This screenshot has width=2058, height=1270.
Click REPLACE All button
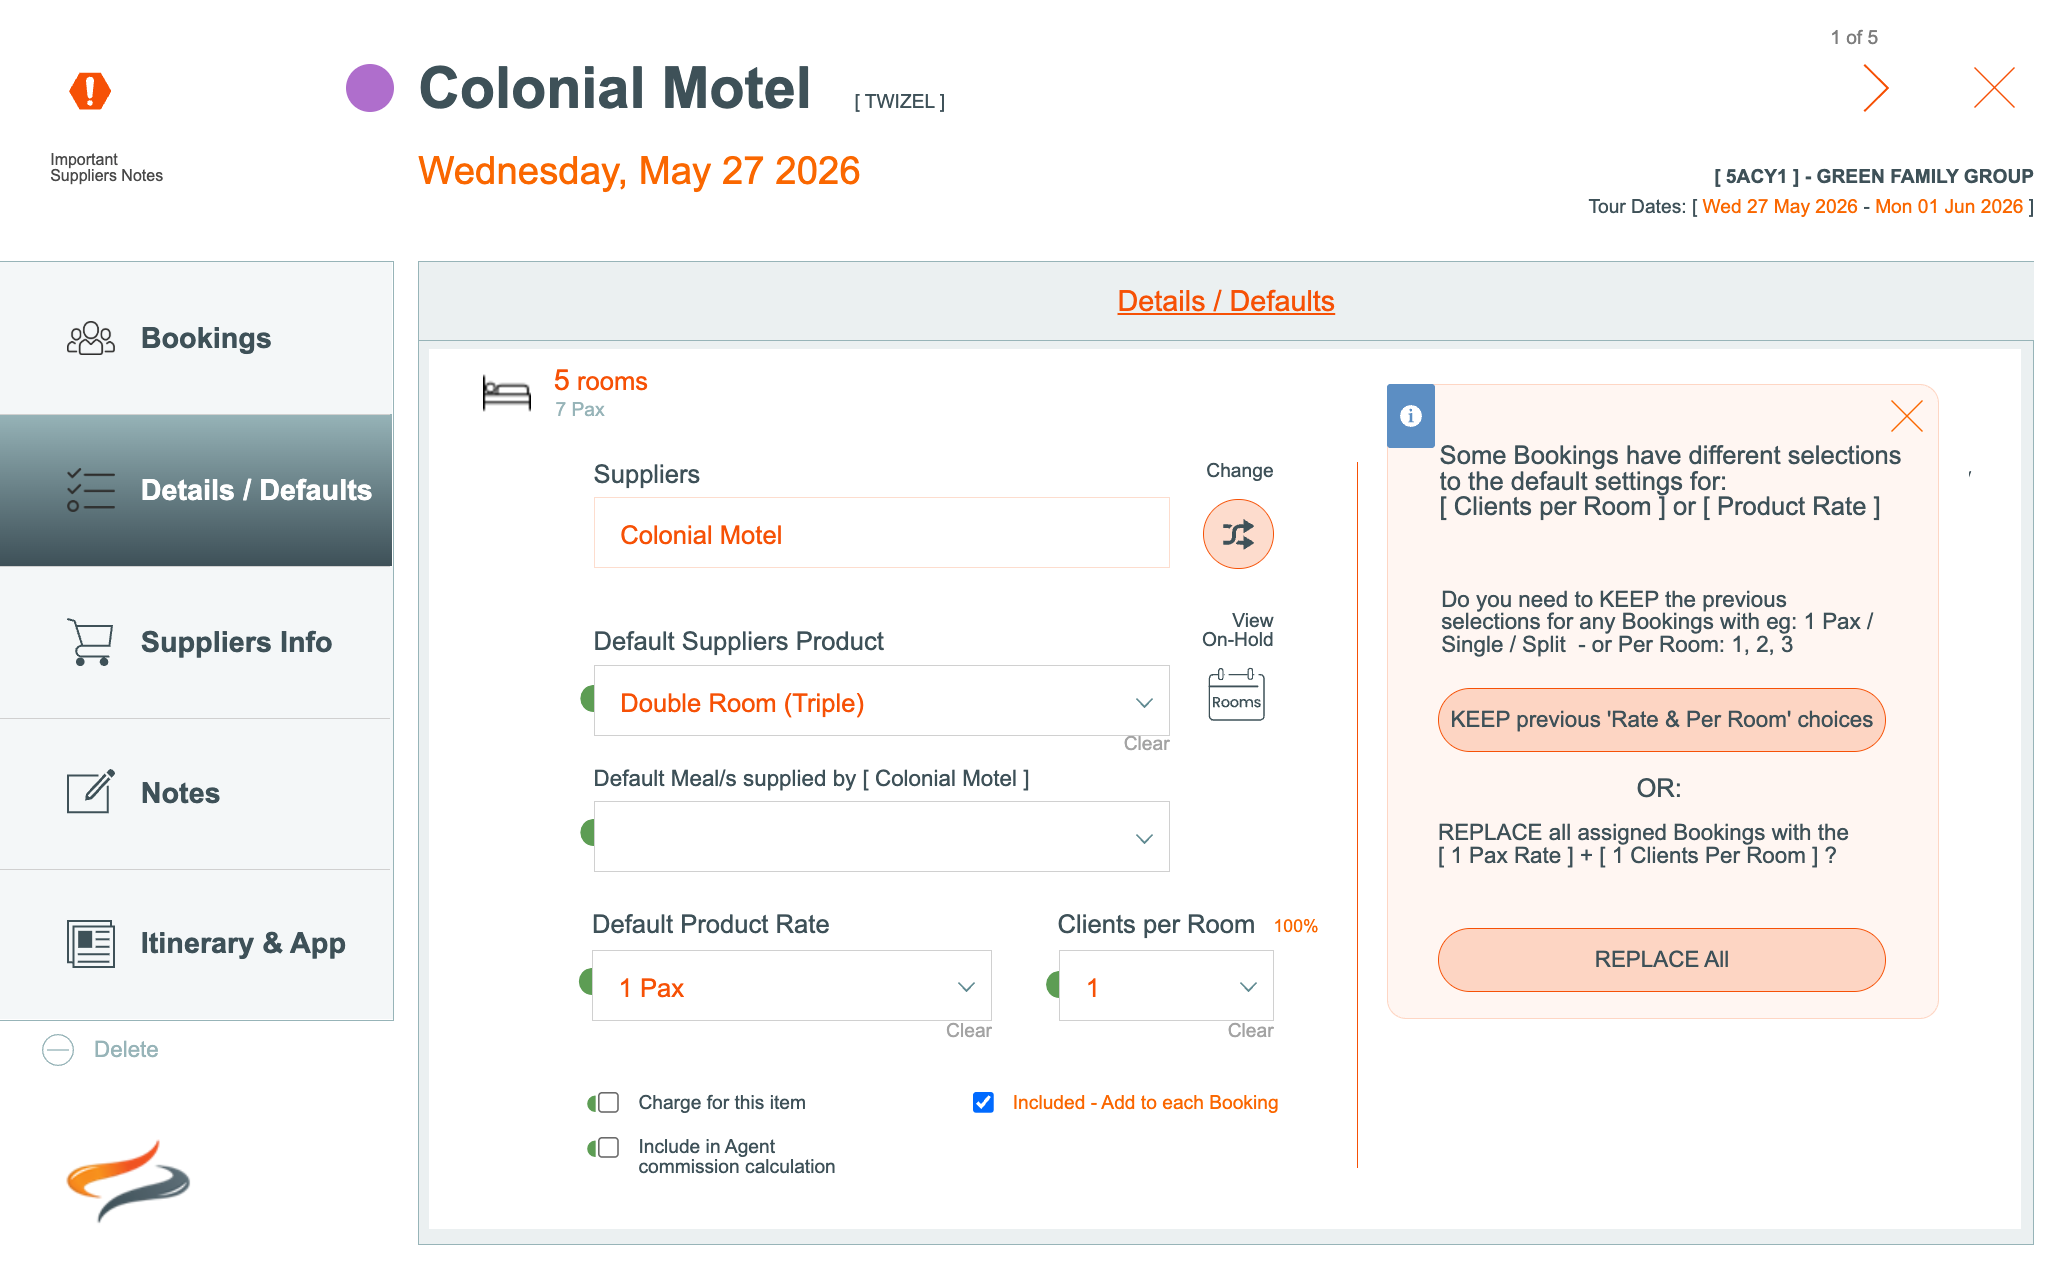1661,959
